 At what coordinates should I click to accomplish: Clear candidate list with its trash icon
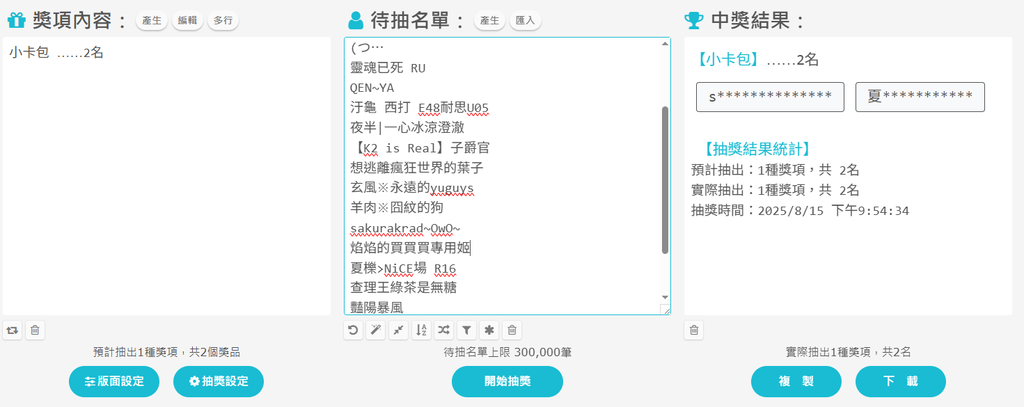[511, 329]
